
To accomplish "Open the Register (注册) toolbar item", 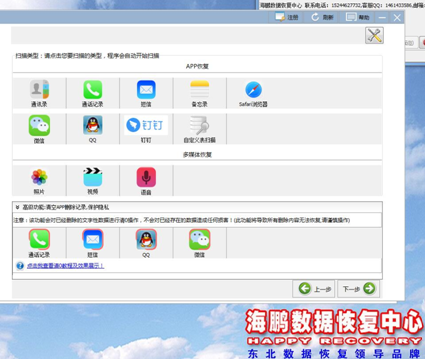I will click(287, 17).
